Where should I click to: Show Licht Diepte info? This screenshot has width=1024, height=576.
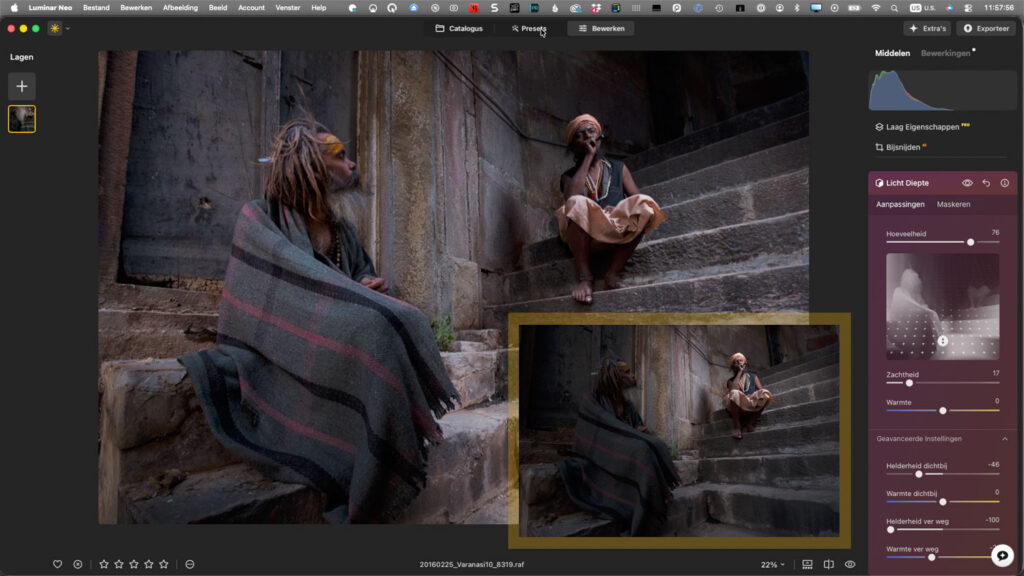point(1004,183)
